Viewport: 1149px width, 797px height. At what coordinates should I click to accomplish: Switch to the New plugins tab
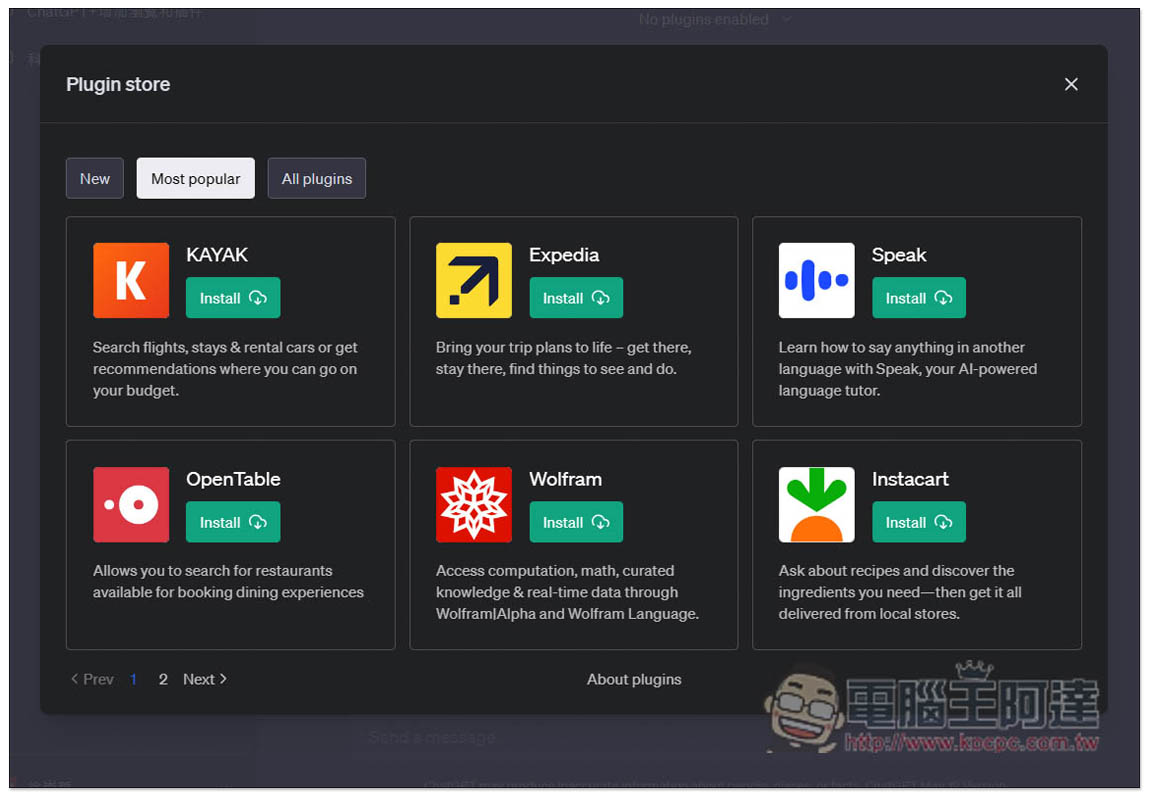pyautogui.click(x=95, y=179)
